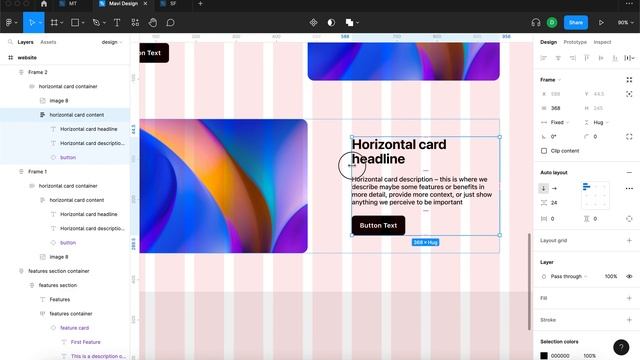640x360 pixels.
Task: Set auto layout direction to vertical
Action: tap(543, 188)
